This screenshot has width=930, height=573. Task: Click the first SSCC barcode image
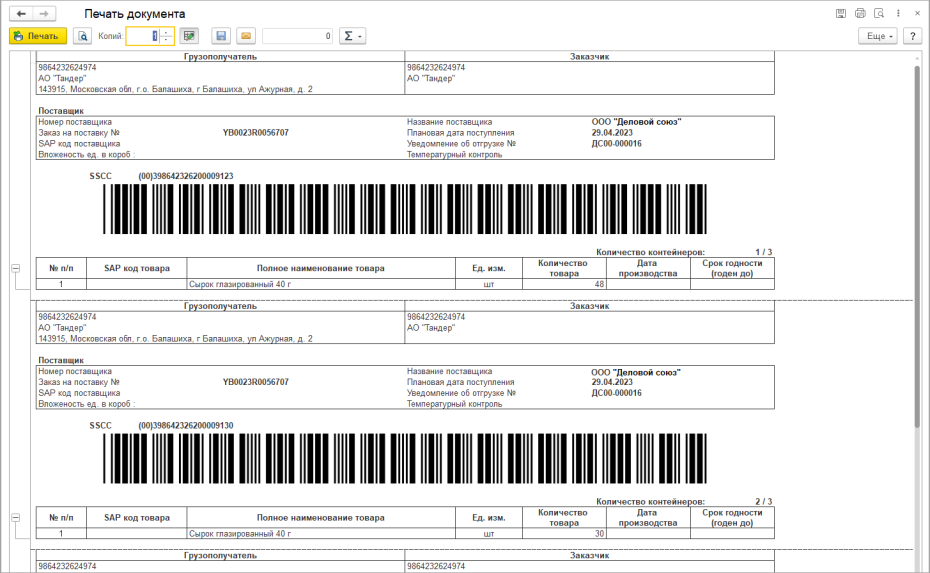[x=405, y=209]
